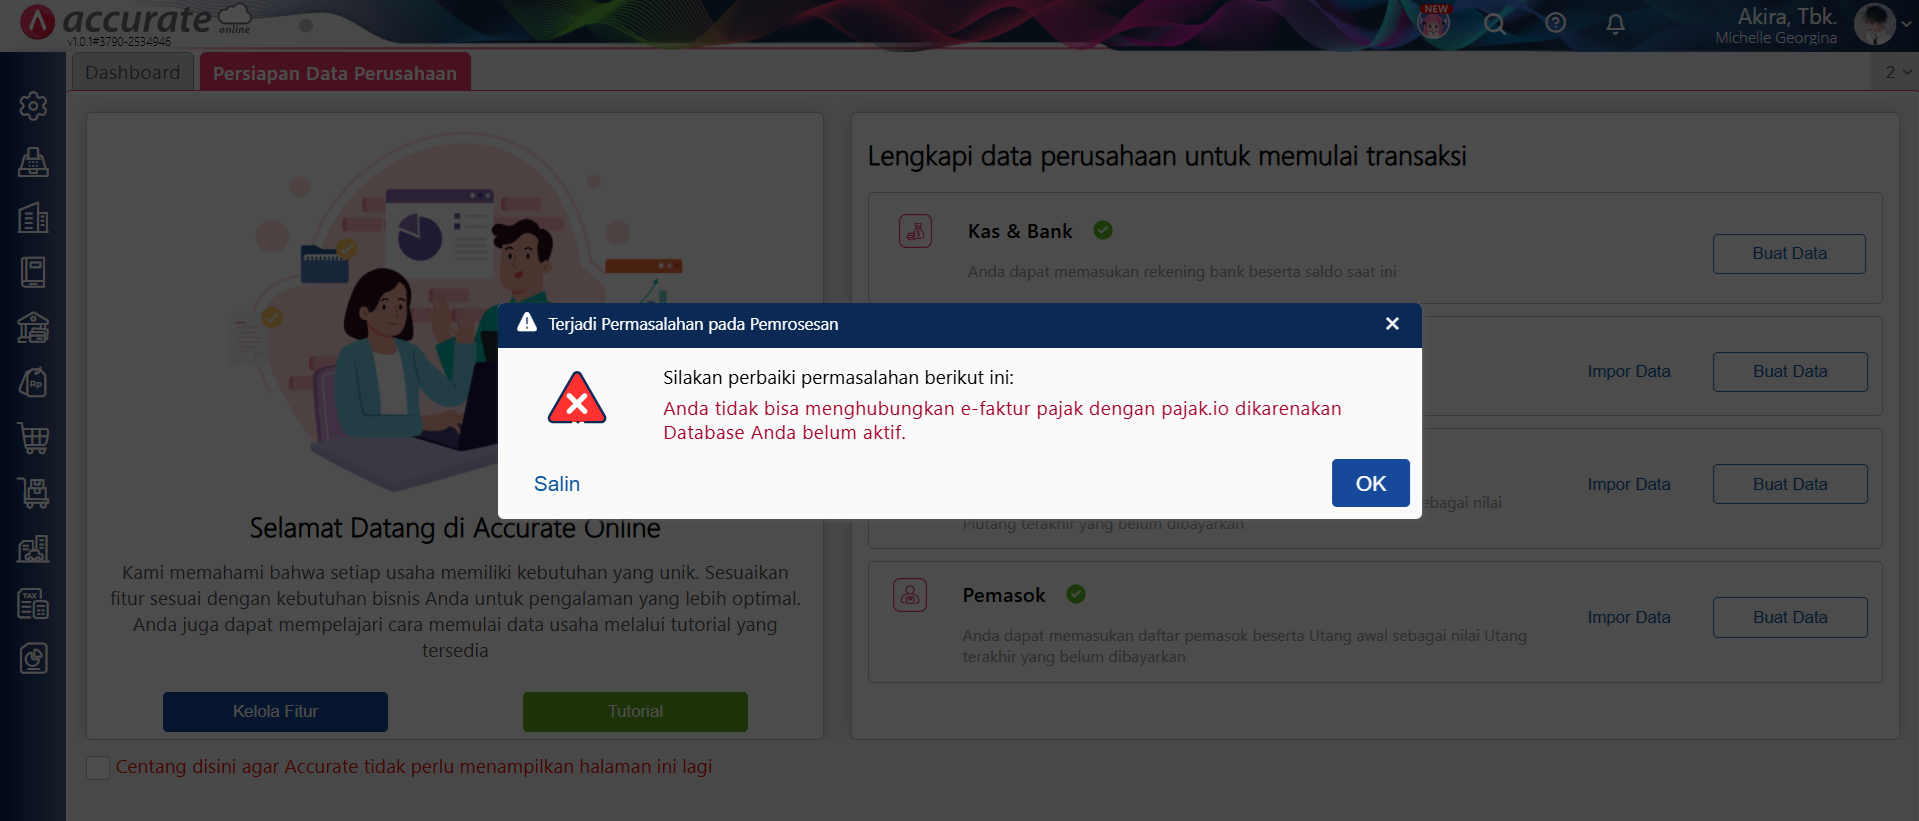1919x821 pixels.
Task: Open the notifications bell icon
Action: point(1615,24)
